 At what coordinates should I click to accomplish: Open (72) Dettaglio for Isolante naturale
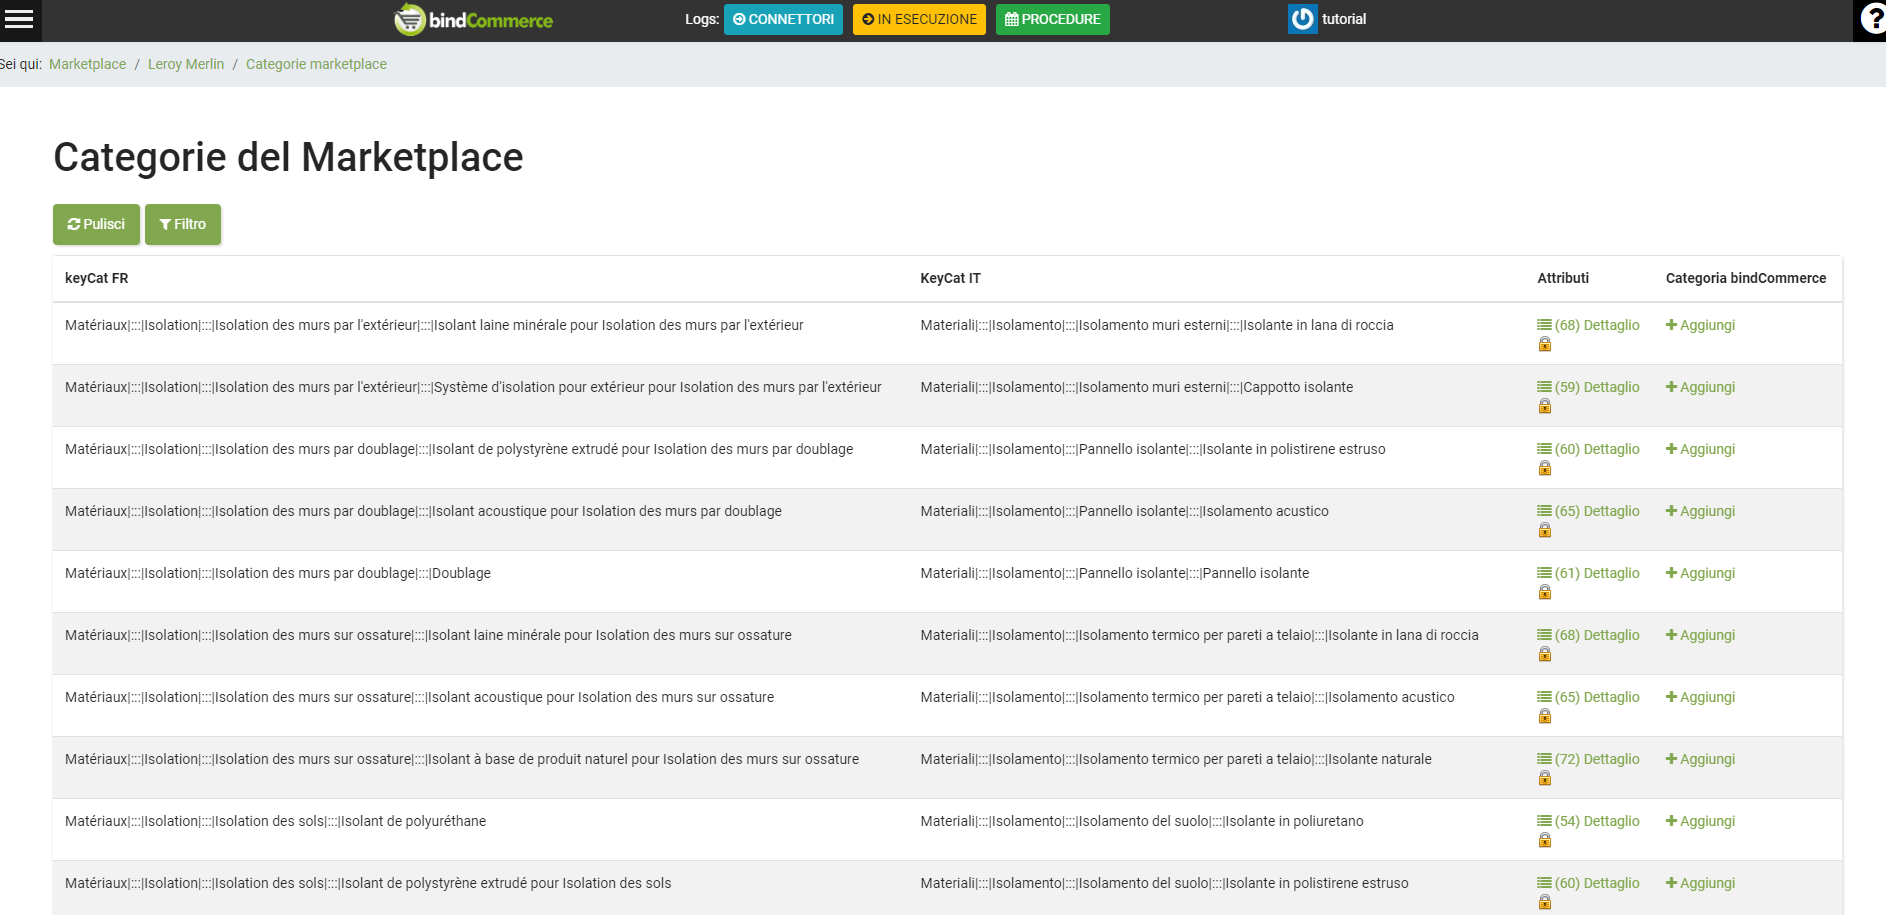1588,759
